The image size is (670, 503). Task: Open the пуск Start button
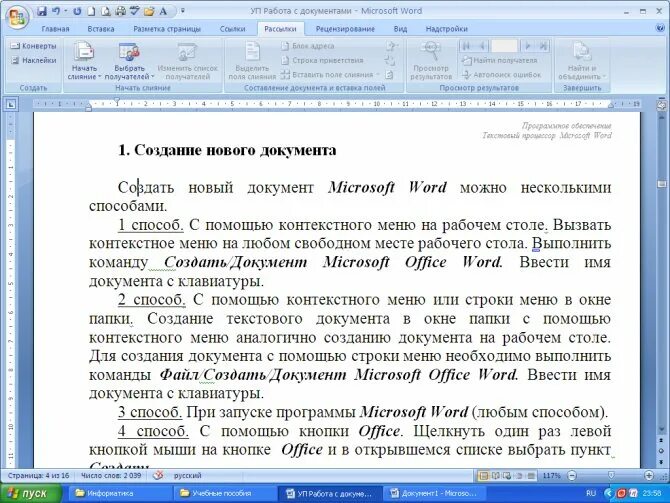[31, 494]
